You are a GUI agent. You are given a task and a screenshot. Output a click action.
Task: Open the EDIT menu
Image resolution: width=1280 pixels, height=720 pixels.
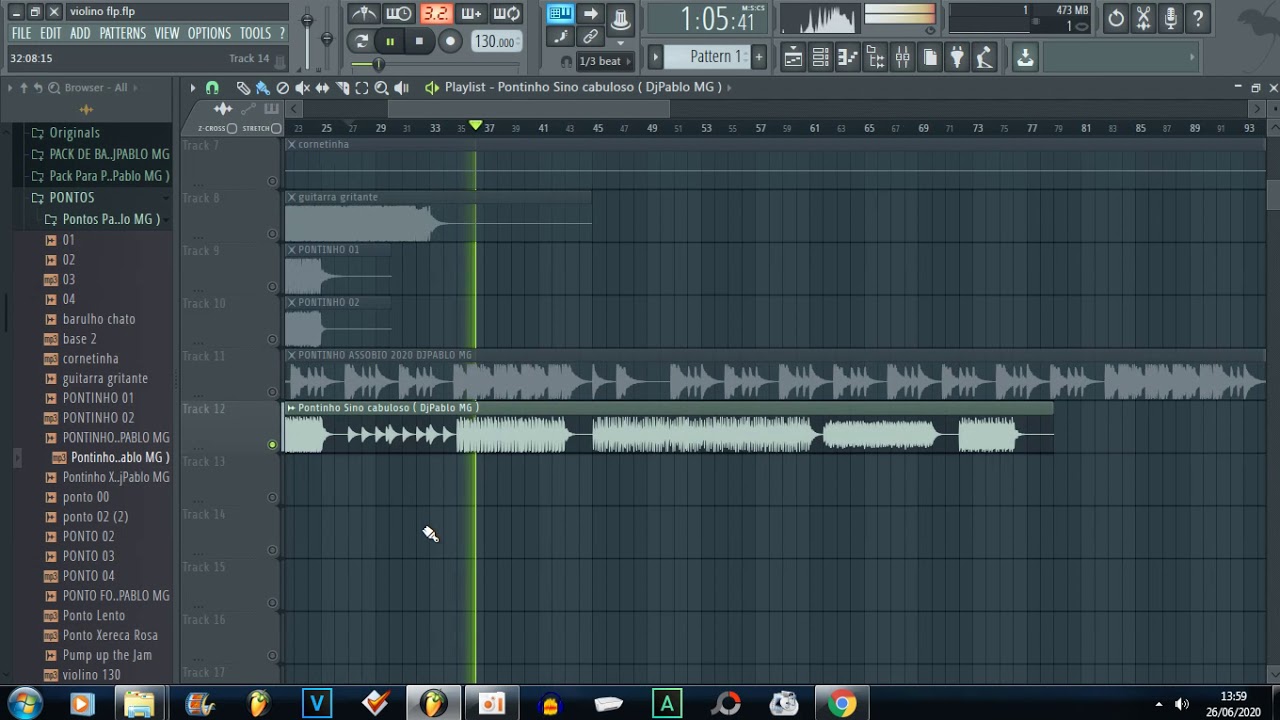pos(51,33)
